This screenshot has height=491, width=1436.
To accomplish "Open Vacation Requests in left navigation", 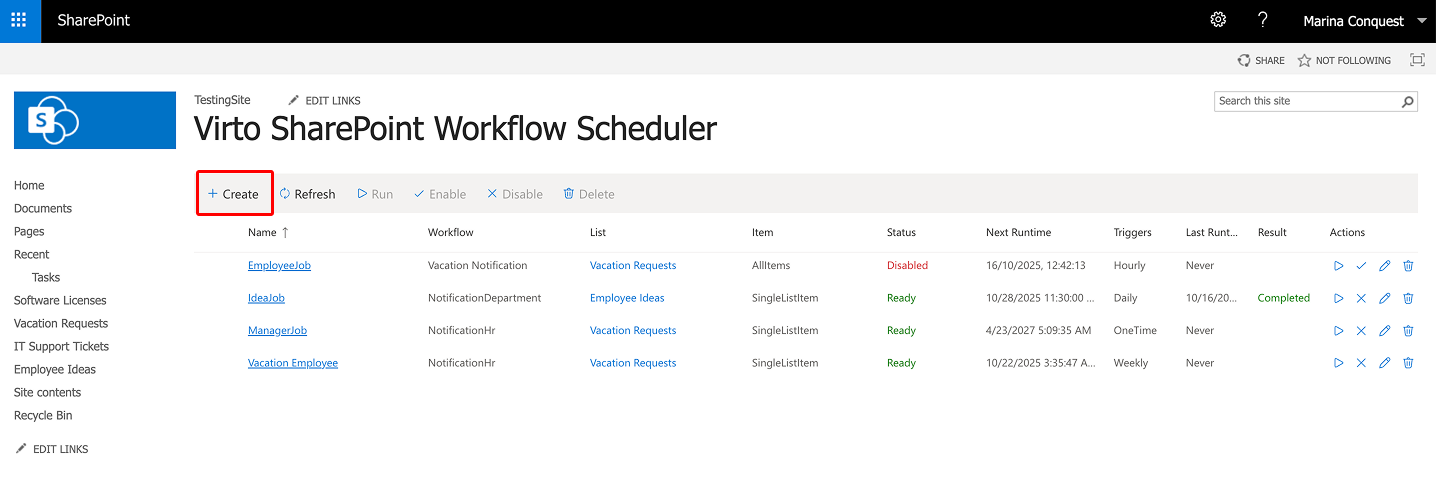I will pyautogui.click(x=61, y=323).
